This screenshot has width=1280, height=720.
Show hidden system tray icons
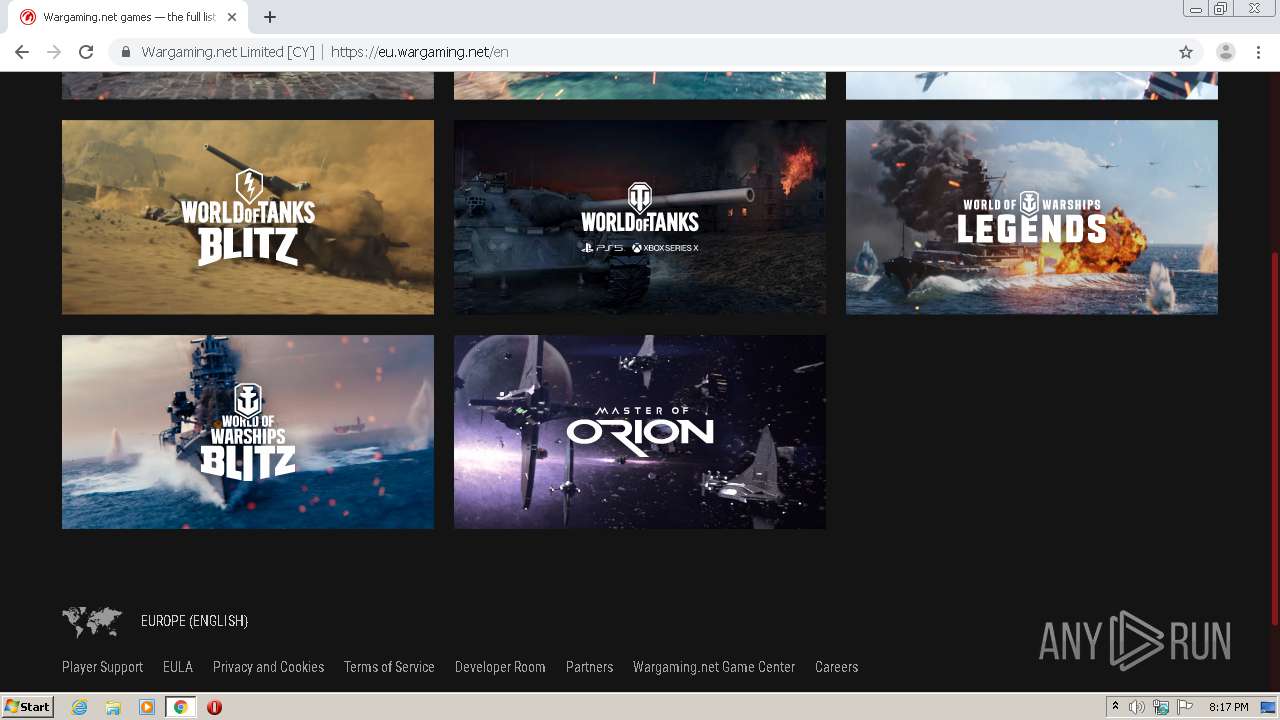1115,707
